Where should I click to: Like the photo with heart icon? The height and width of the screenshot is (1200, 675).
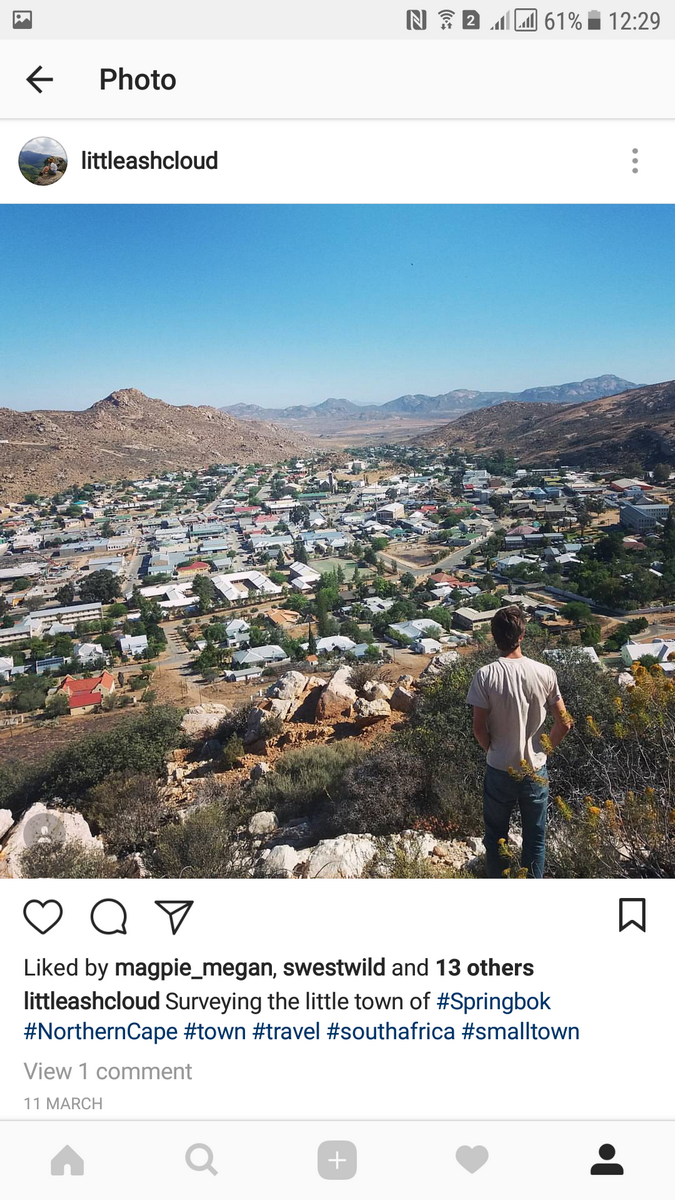point(43,916)
